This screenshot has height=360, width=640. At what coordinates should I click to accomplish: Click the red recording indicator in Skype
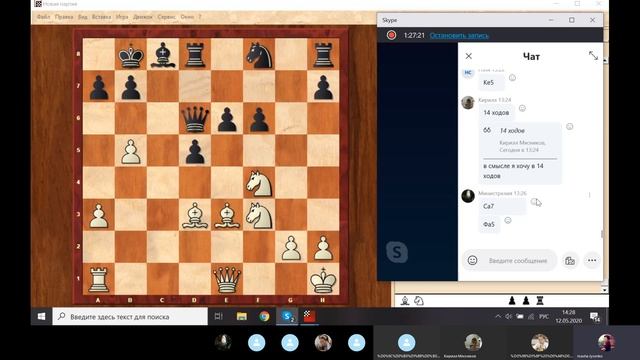point(391,35)
